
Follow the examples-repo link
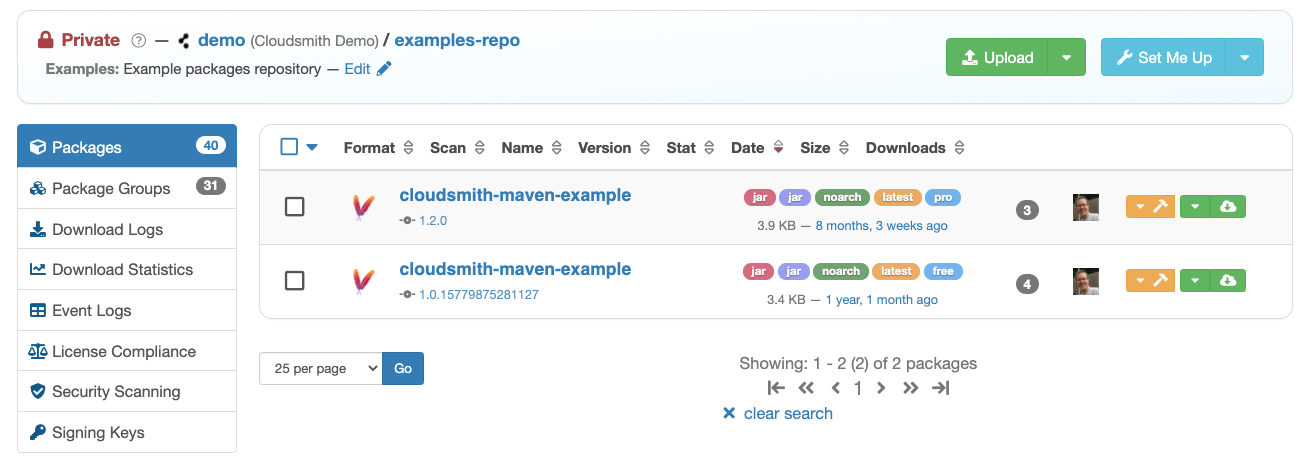click(457, 40)
